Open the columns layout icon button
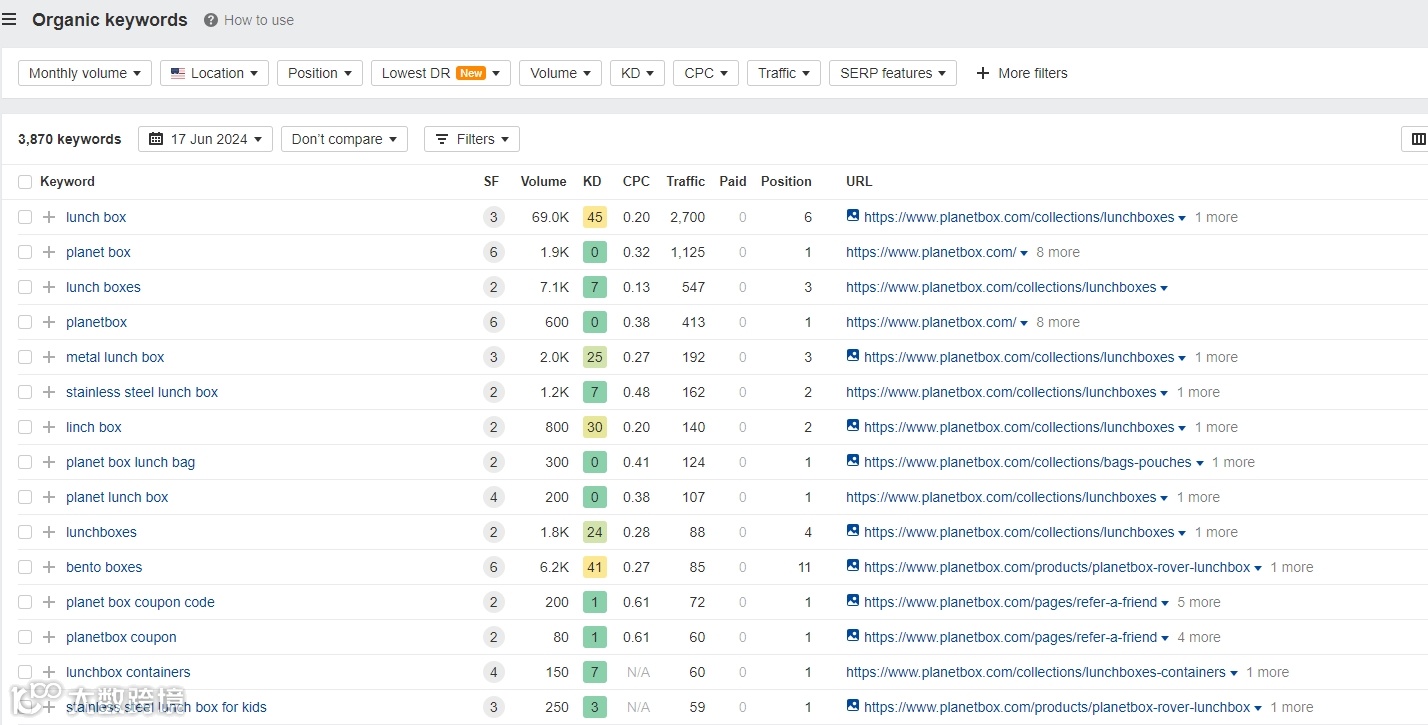The height and width of the screenshot is (725, 1428). (x=1416, y=139)
